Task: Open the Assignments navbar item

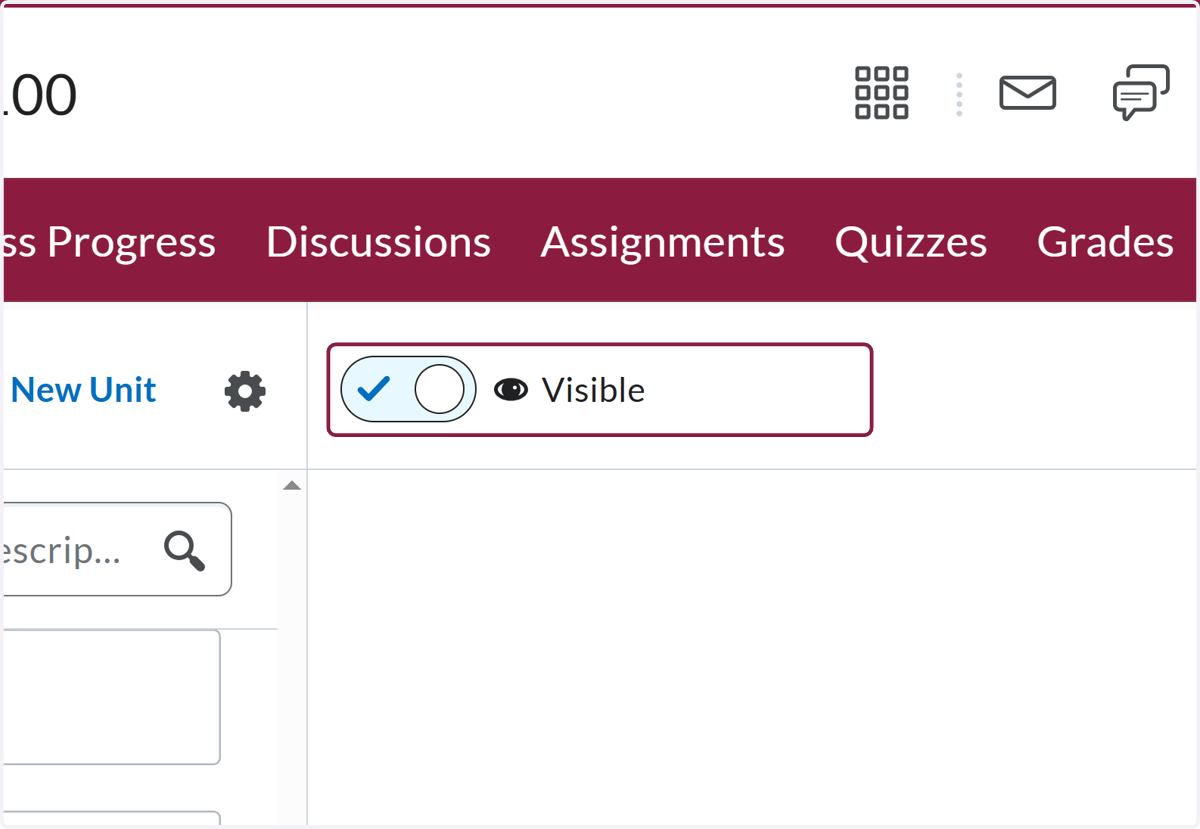Action: pyautogui.click(x=662, y=242)
